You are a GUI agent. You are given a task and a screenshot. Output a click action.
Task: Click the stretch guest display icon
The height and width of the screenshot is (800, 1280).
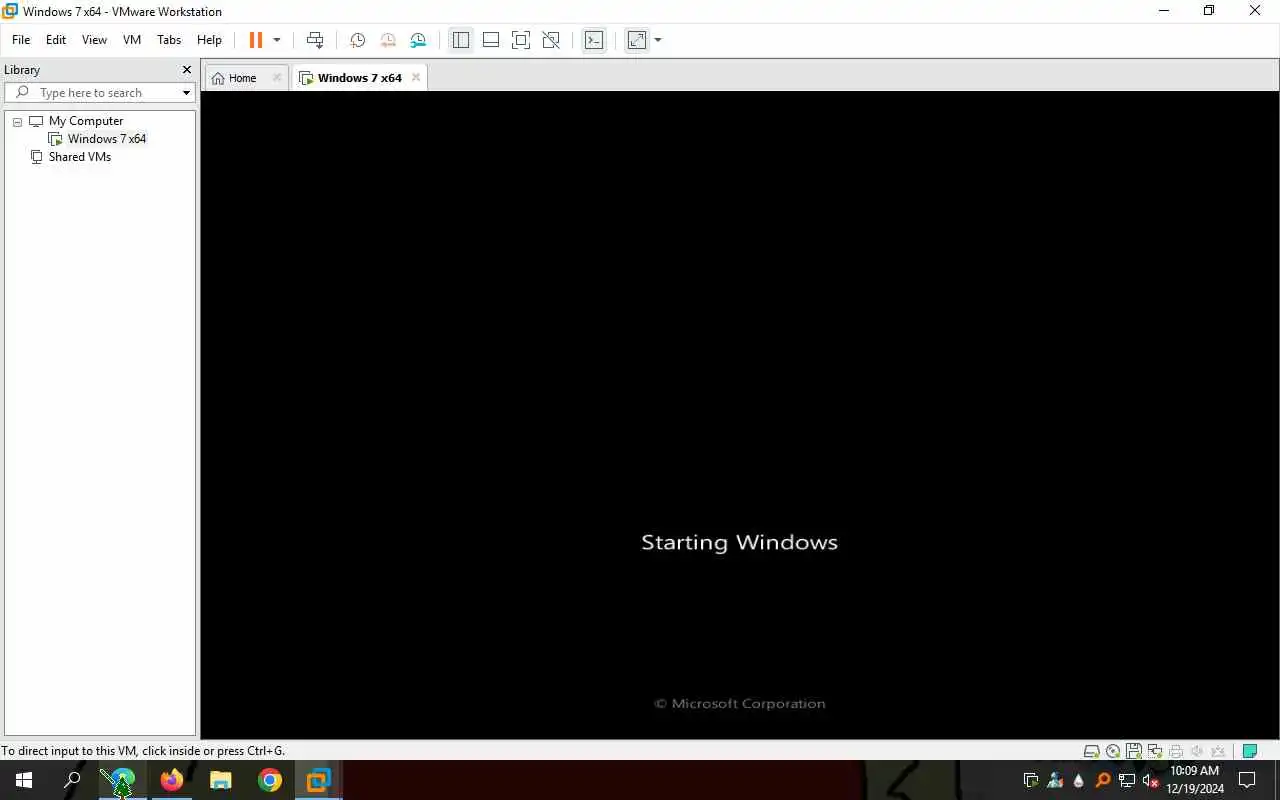(x=637, y=40)
